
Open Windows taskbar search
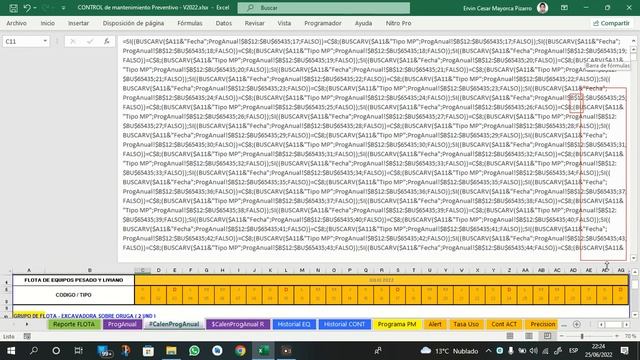(34, 351)
